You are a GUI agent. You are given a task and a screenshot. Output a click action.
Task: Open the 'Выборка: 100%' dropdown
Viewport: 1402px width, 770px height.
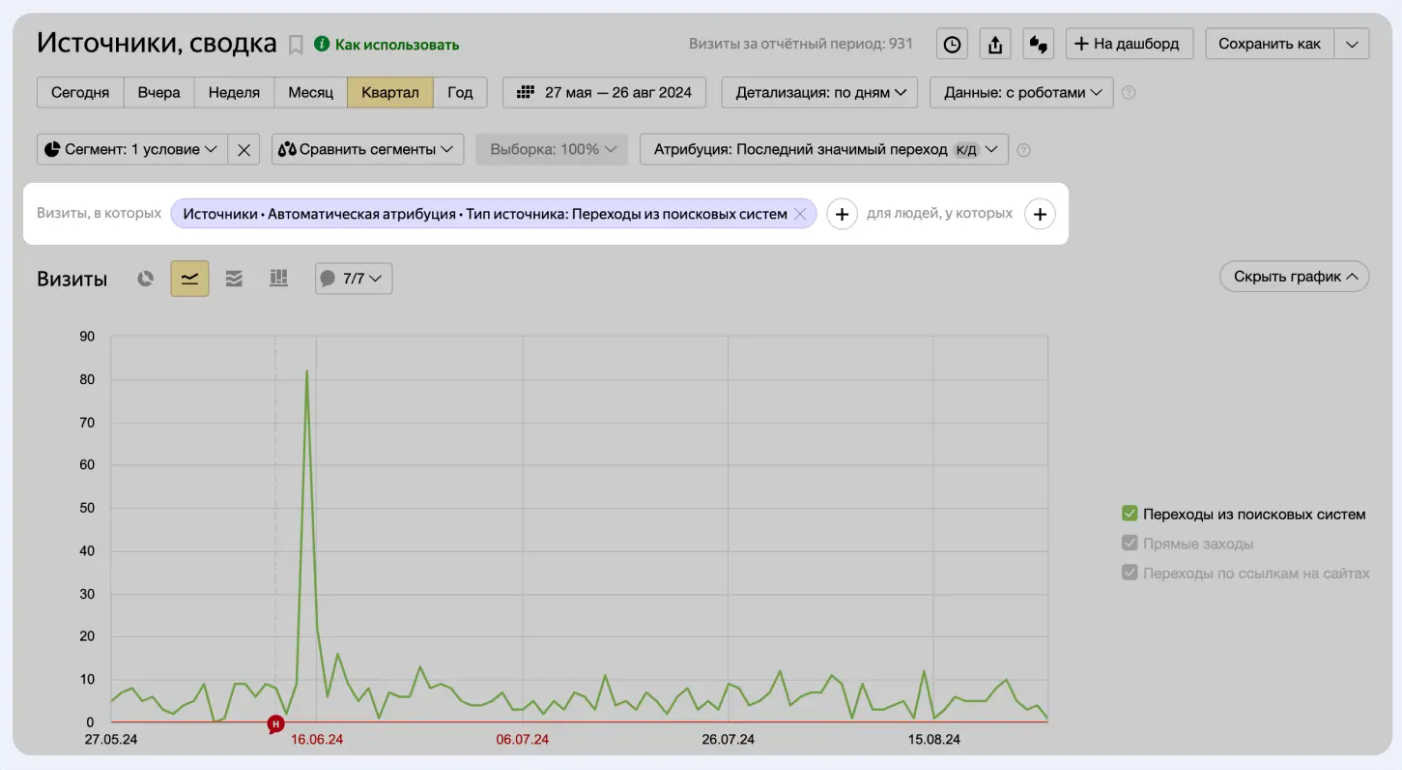(552, 149)
